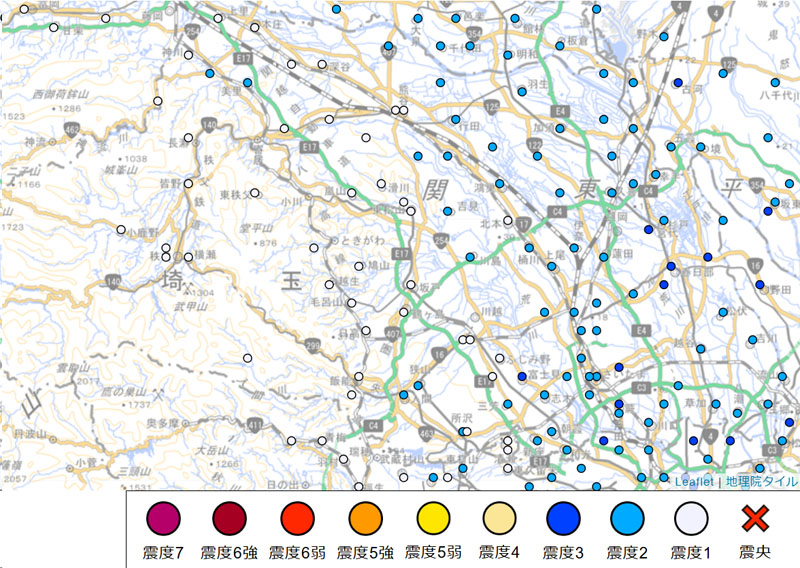
Task: Select the white marker beside 鳩山
Action: pos(359,266)
